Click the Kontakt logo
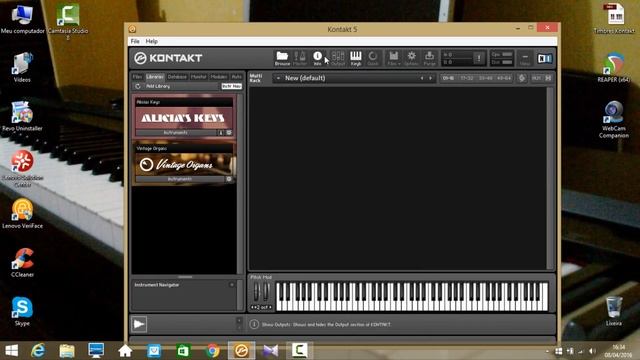This screenshot has height=360, width=640. (x=168, y=58)
